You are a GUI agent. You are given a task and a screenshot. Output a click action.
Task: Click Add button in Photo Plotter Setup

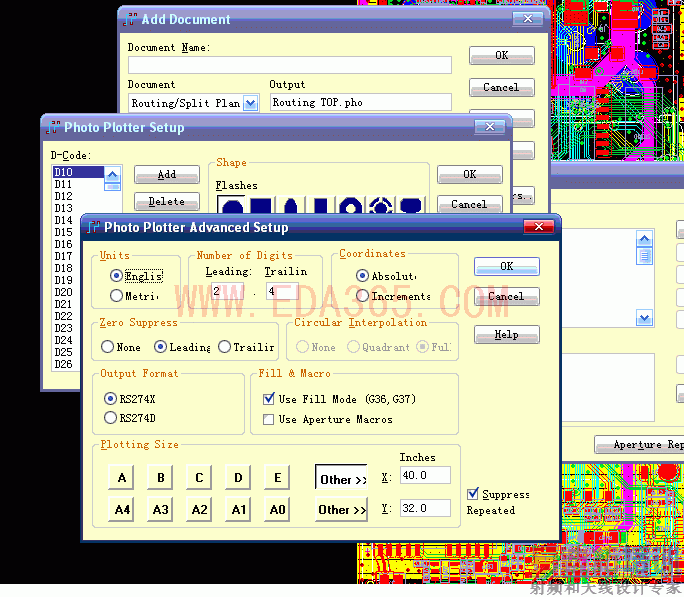tap(166, 175)
